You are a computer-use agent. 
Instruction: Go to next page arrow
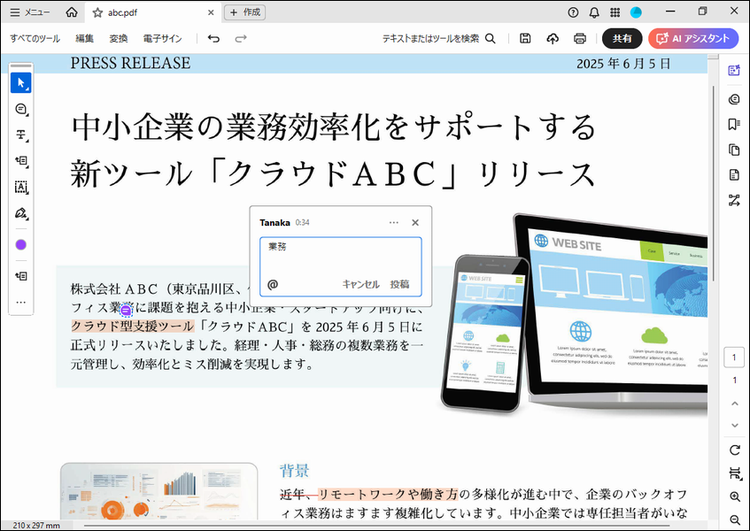click(x=734, y=425)
